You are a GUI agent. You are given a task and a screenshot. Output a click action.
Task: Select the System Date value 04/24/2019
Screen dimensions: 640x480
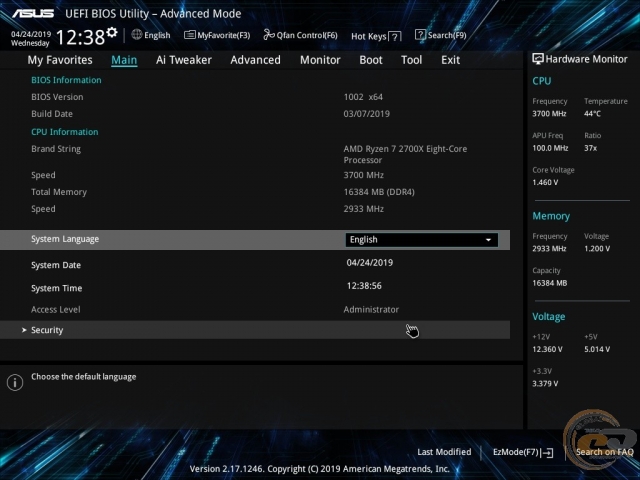(370, 262)
